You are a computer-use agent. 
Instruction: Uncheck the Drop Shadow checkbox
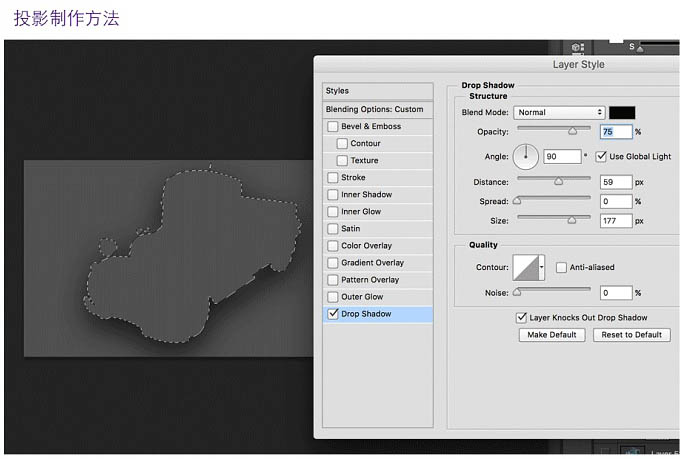pyautogui.click(x=333, y=314)
